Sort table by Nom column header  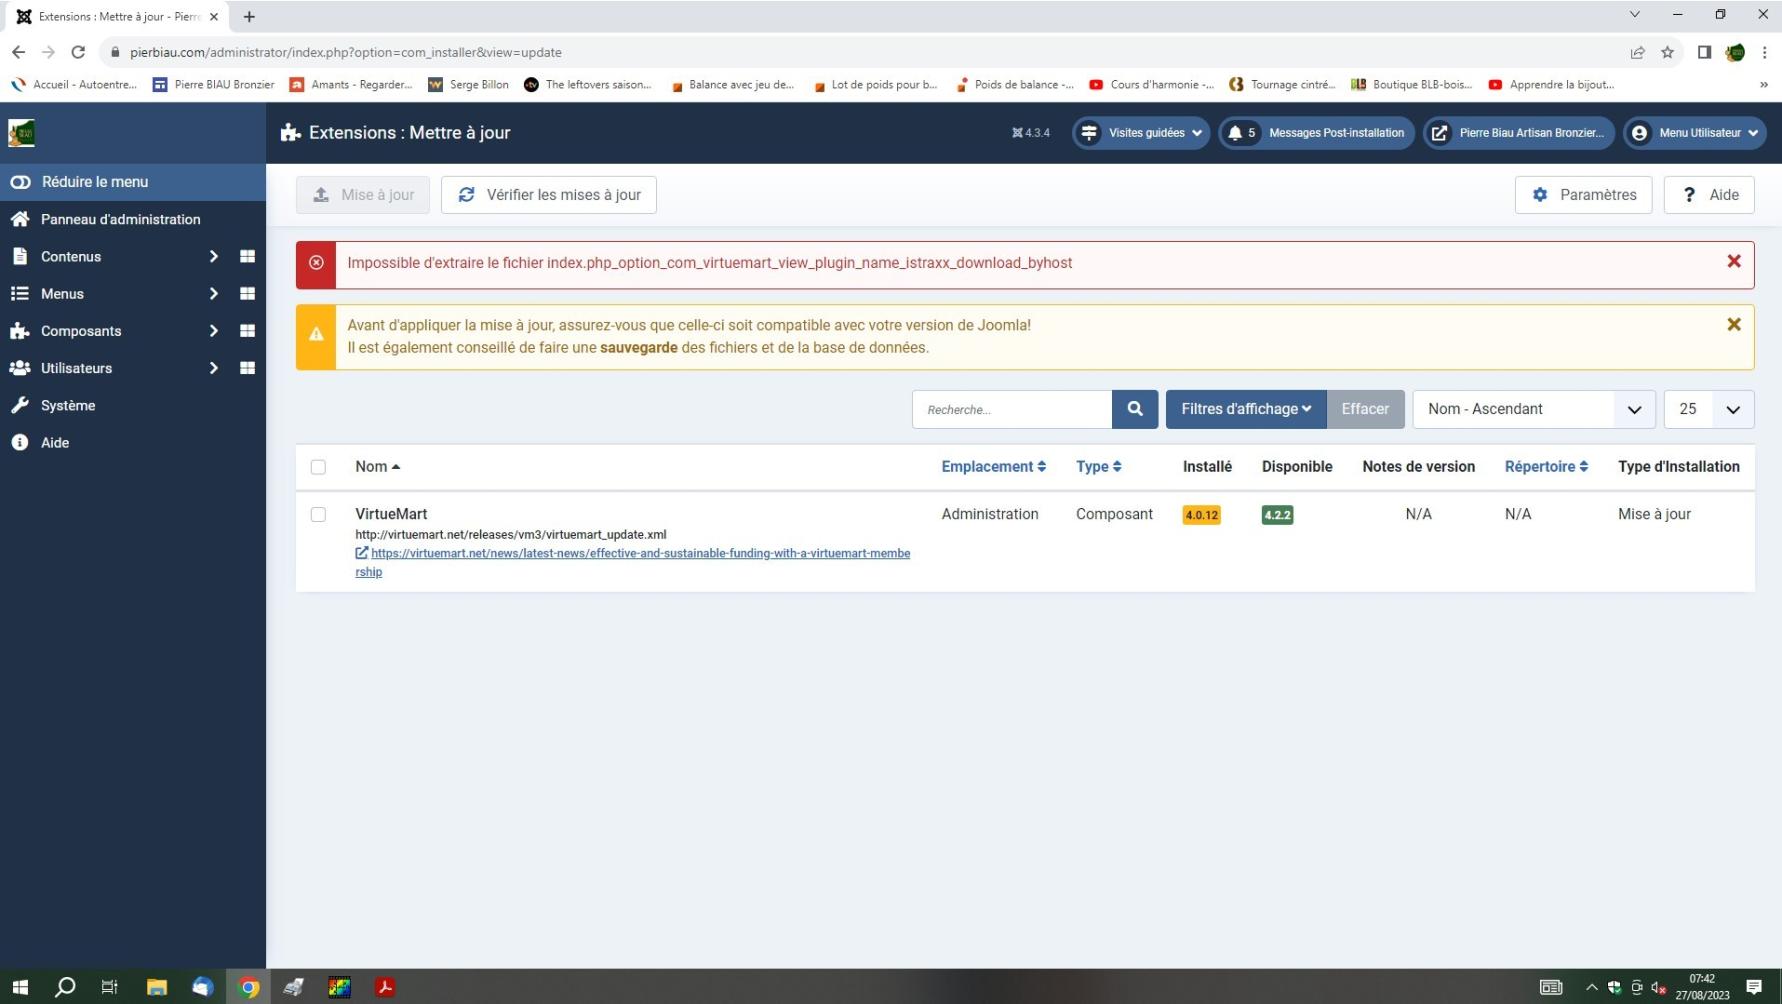pyautogui.click(x=377, y=467)
